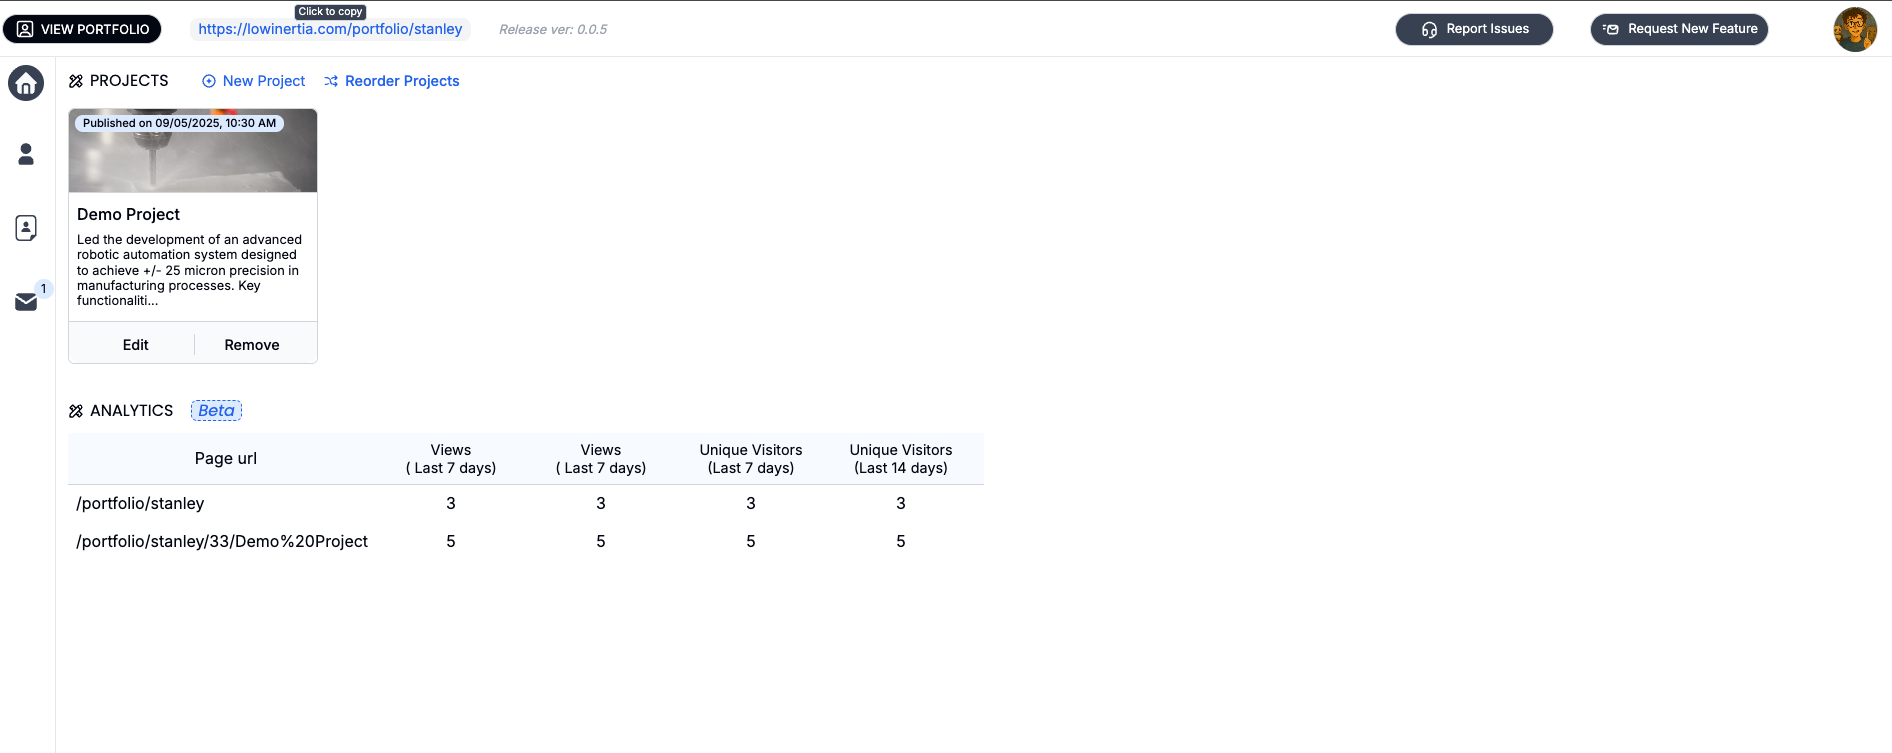This screenshot has height=753, width=1892.
Task: Click the Beta badge next to Analytics
Action: point(216,411)
